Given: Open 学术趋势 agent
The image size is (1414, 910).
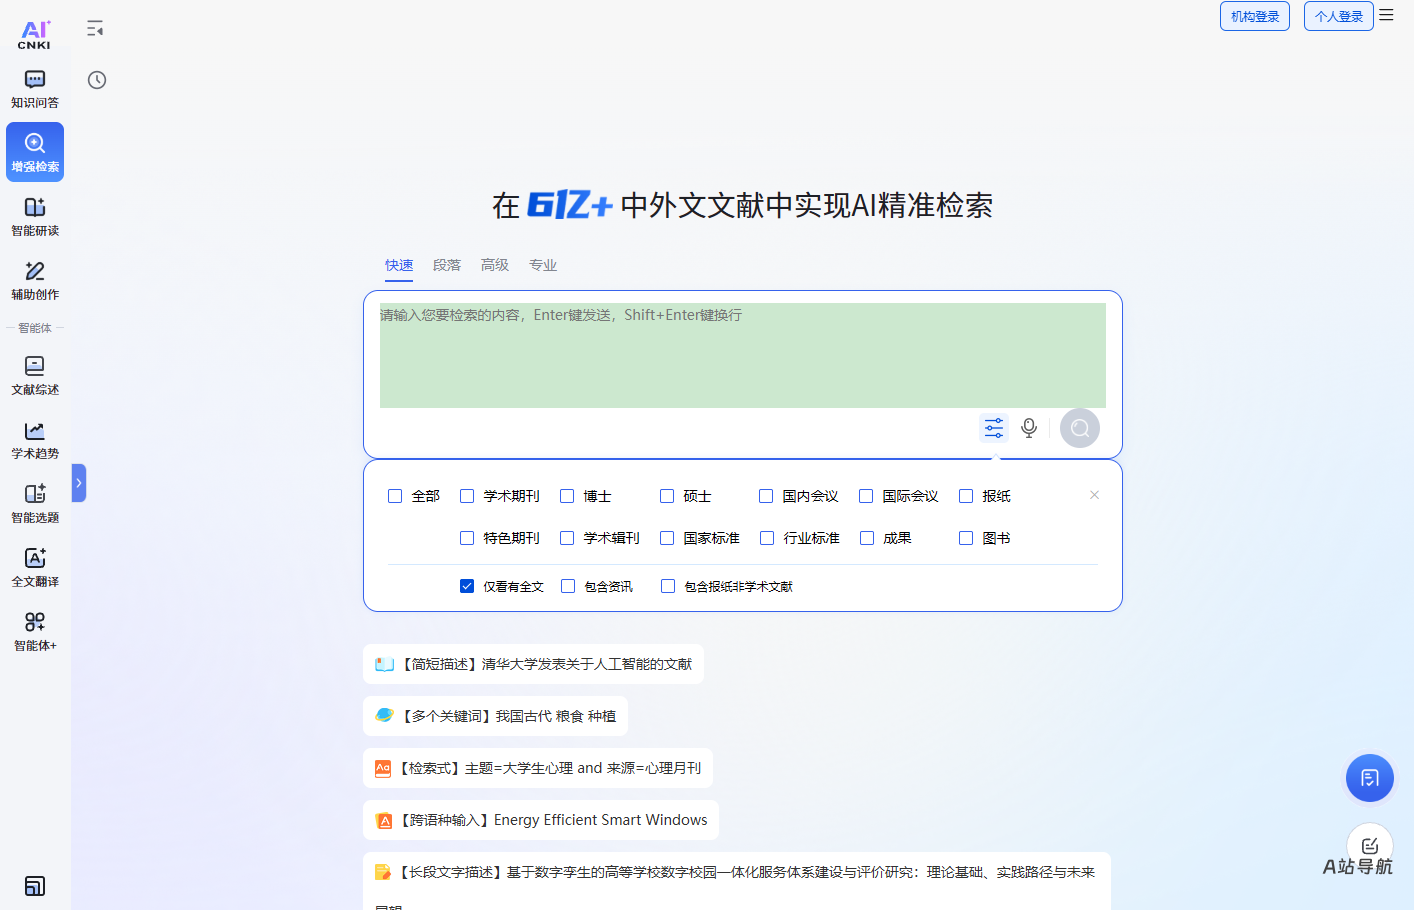Looking at the screenshot, I should (35, 440).
